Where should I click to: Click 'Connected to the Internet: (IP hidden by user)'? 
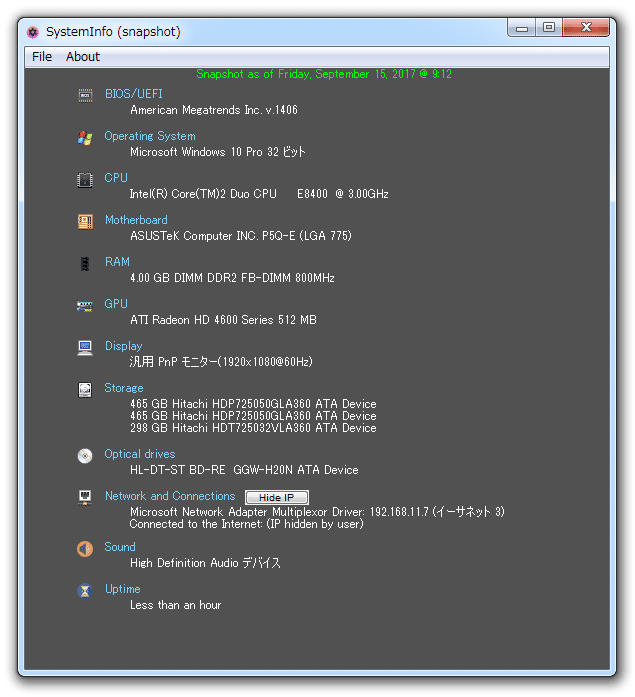[x=247, y=524]
